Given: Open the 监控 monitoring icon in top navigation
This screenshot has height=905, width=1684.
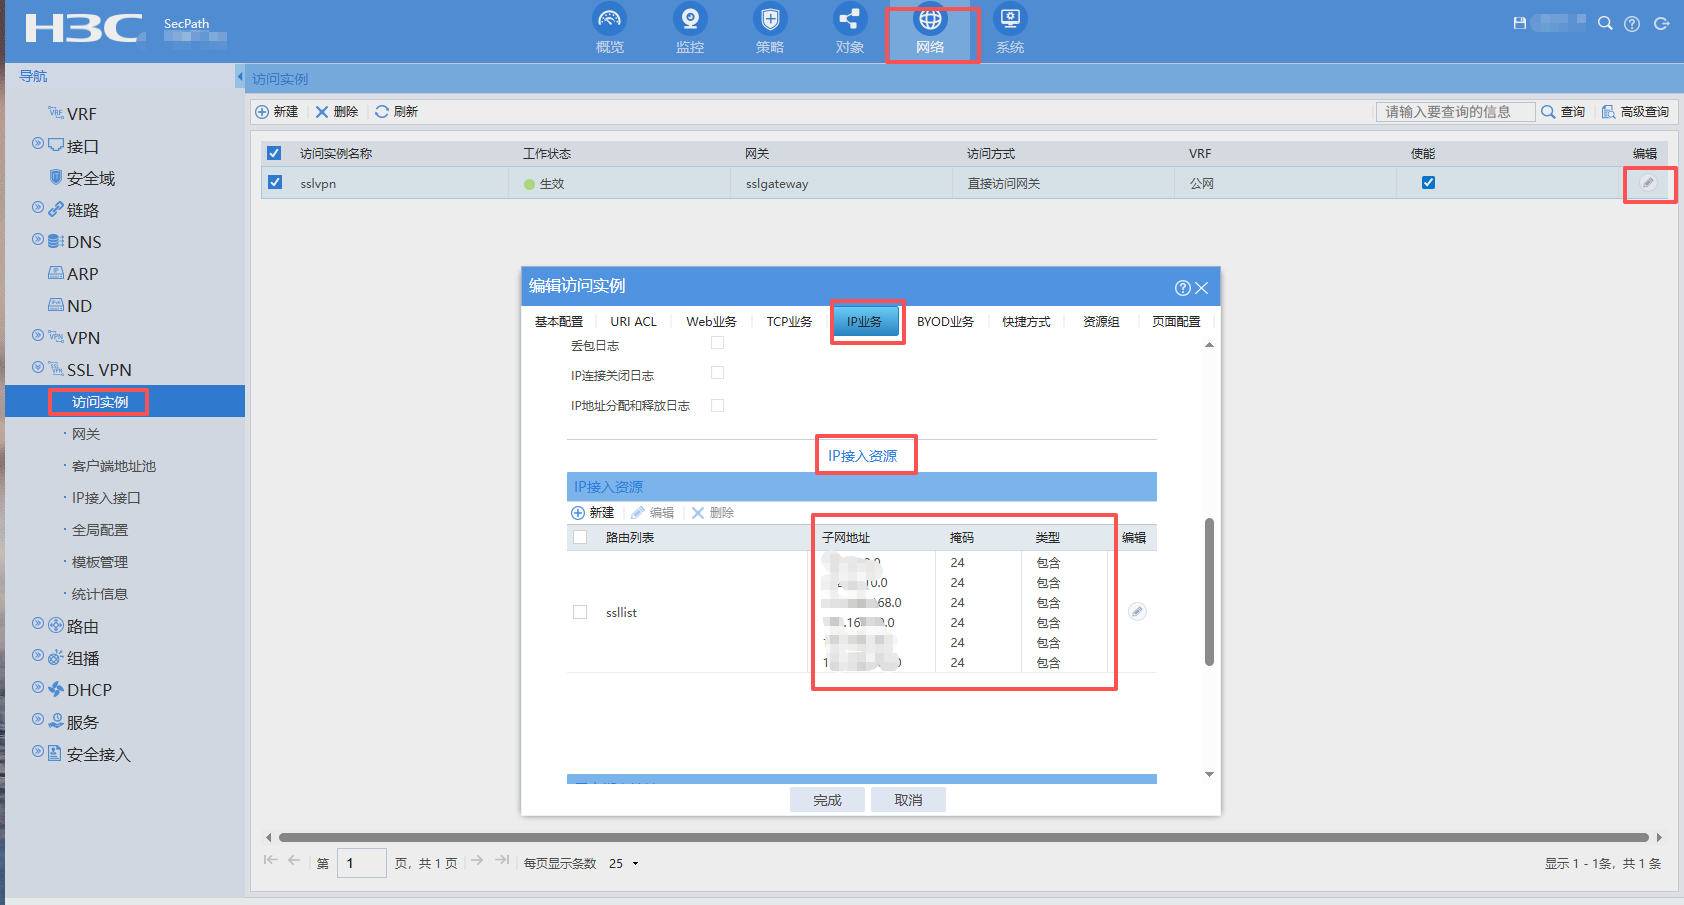Looking at the screenshot, I should 689,20.
